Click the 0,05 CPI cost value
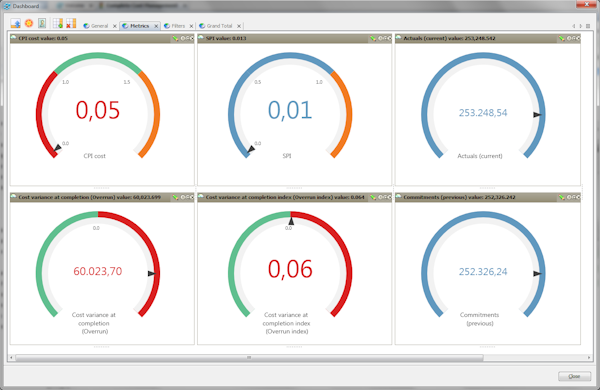Screen dimensions: 600x390 click(98, 110)
